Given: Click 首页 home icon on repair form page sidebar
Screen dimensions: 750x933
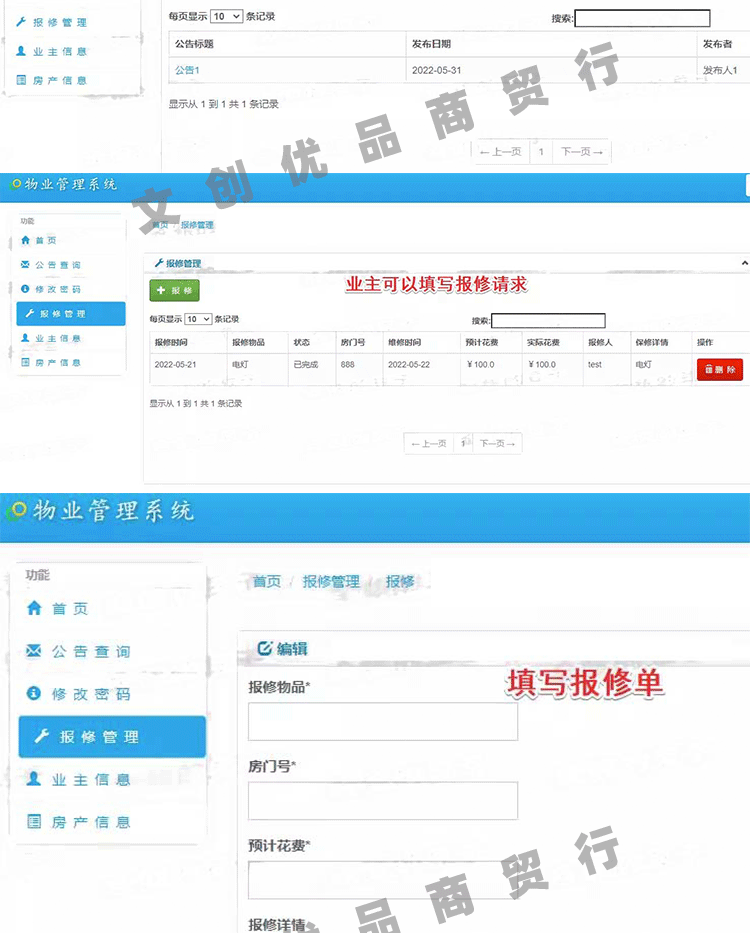Looking at the screenshot, I should 34,608.
